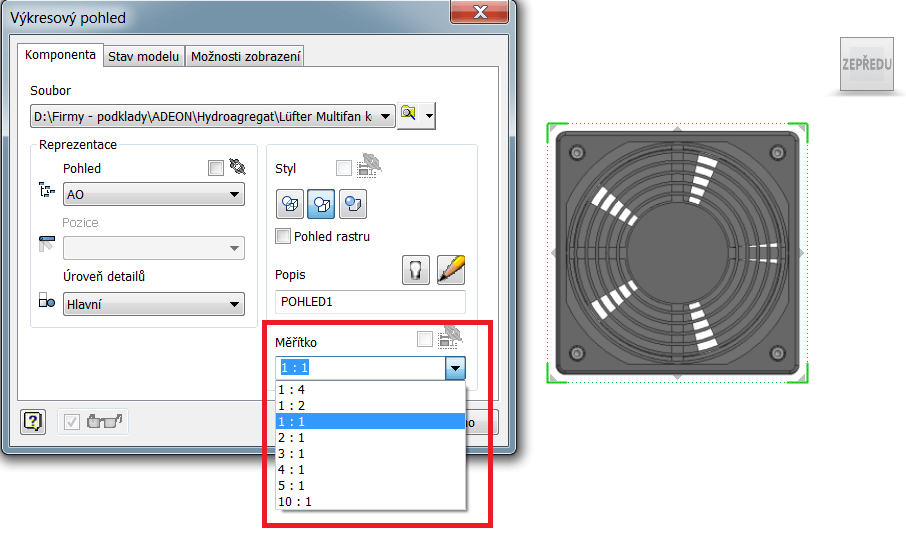Choose scale 2 : 1 from list
This screenshot has width=906, height=534.
(370, 437)
